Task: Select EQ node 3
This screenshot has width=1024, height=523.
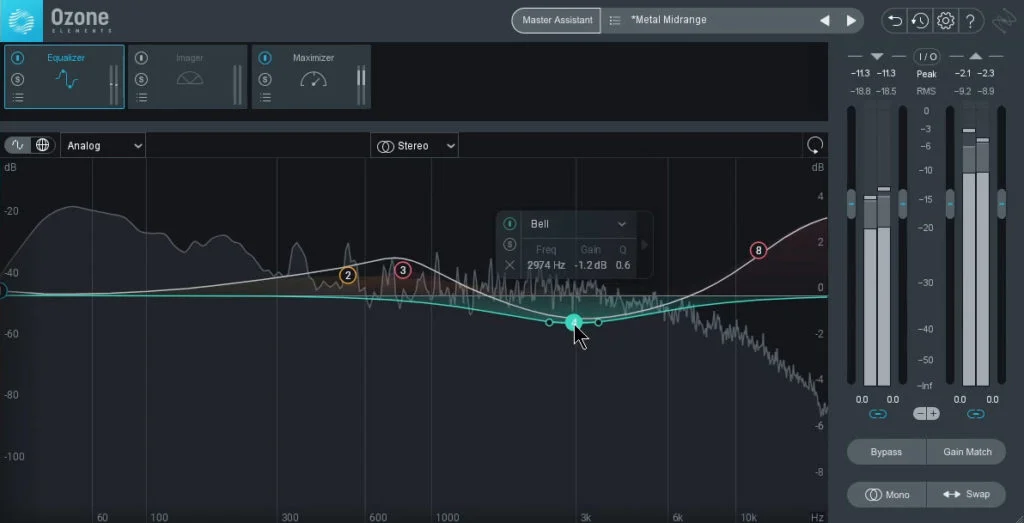Action: click(403, 270)
